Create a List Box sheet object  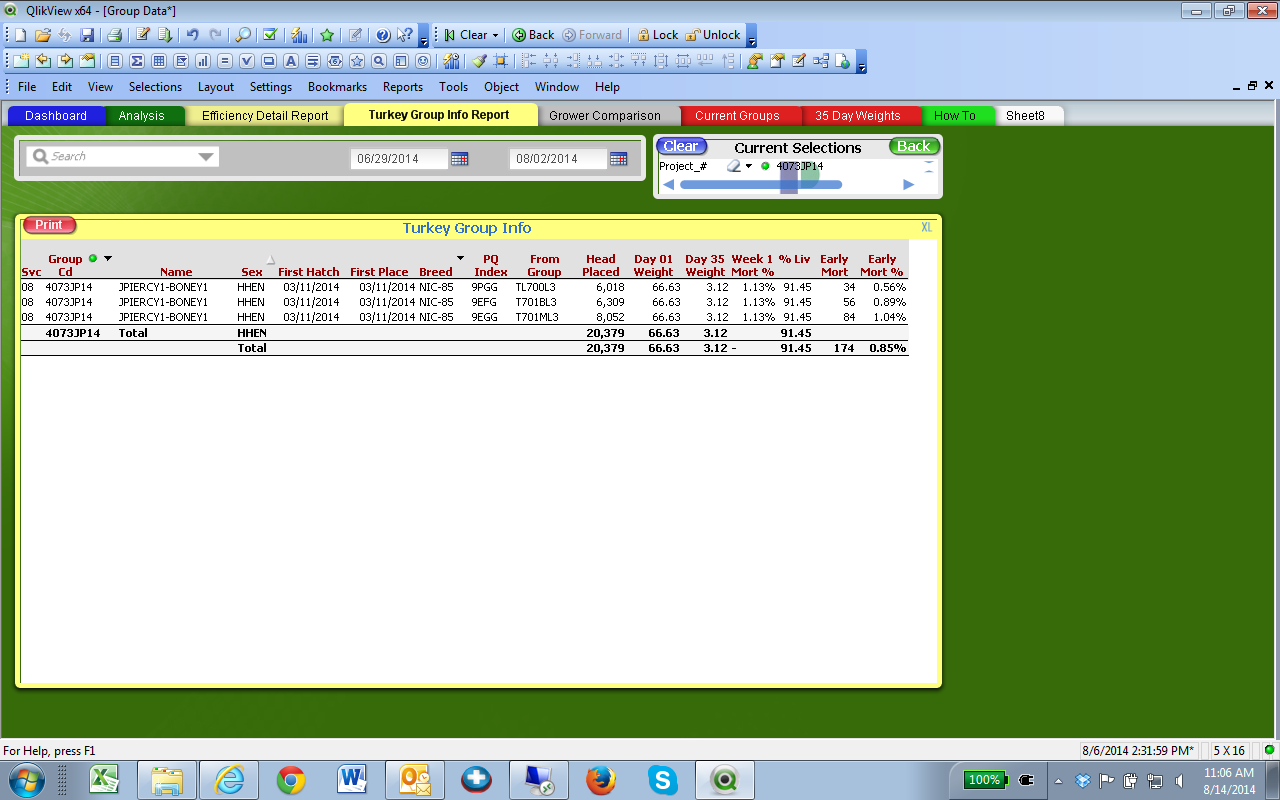pyautogui.click(x=115, y=61)
